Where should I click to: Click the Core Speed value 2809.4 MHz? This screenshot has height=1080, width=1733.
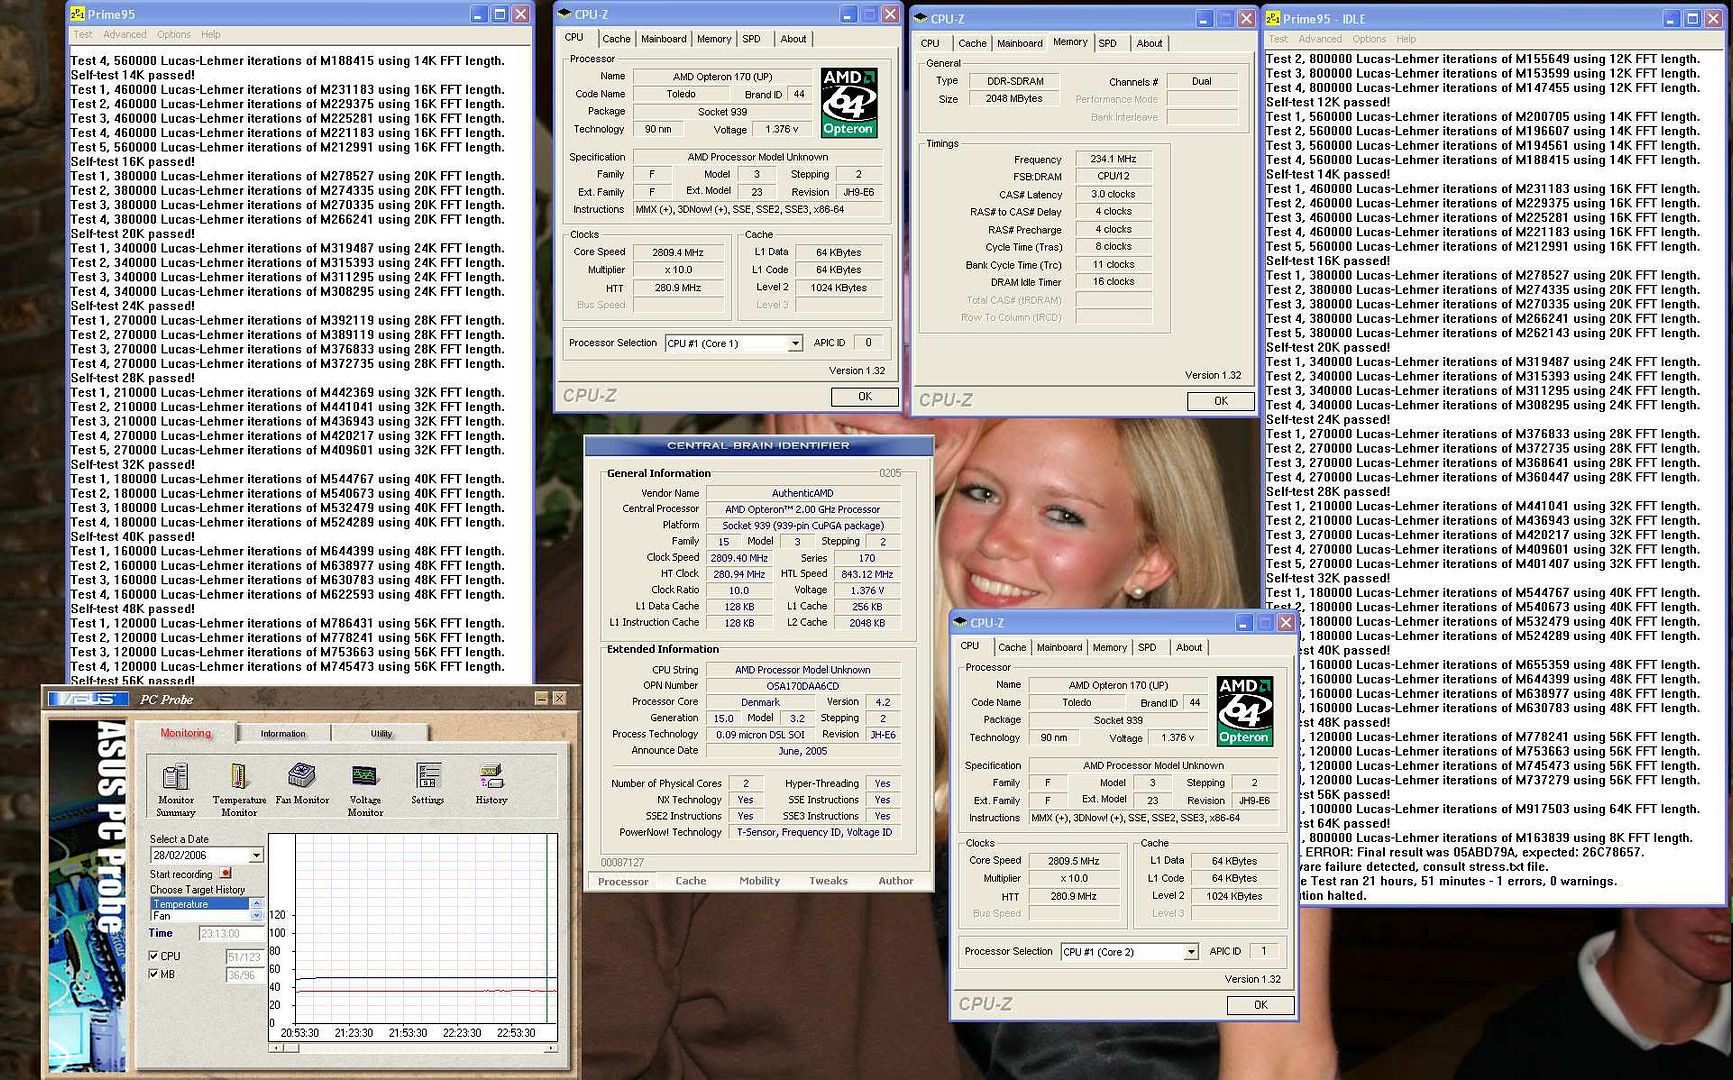[x=678, y=252]
